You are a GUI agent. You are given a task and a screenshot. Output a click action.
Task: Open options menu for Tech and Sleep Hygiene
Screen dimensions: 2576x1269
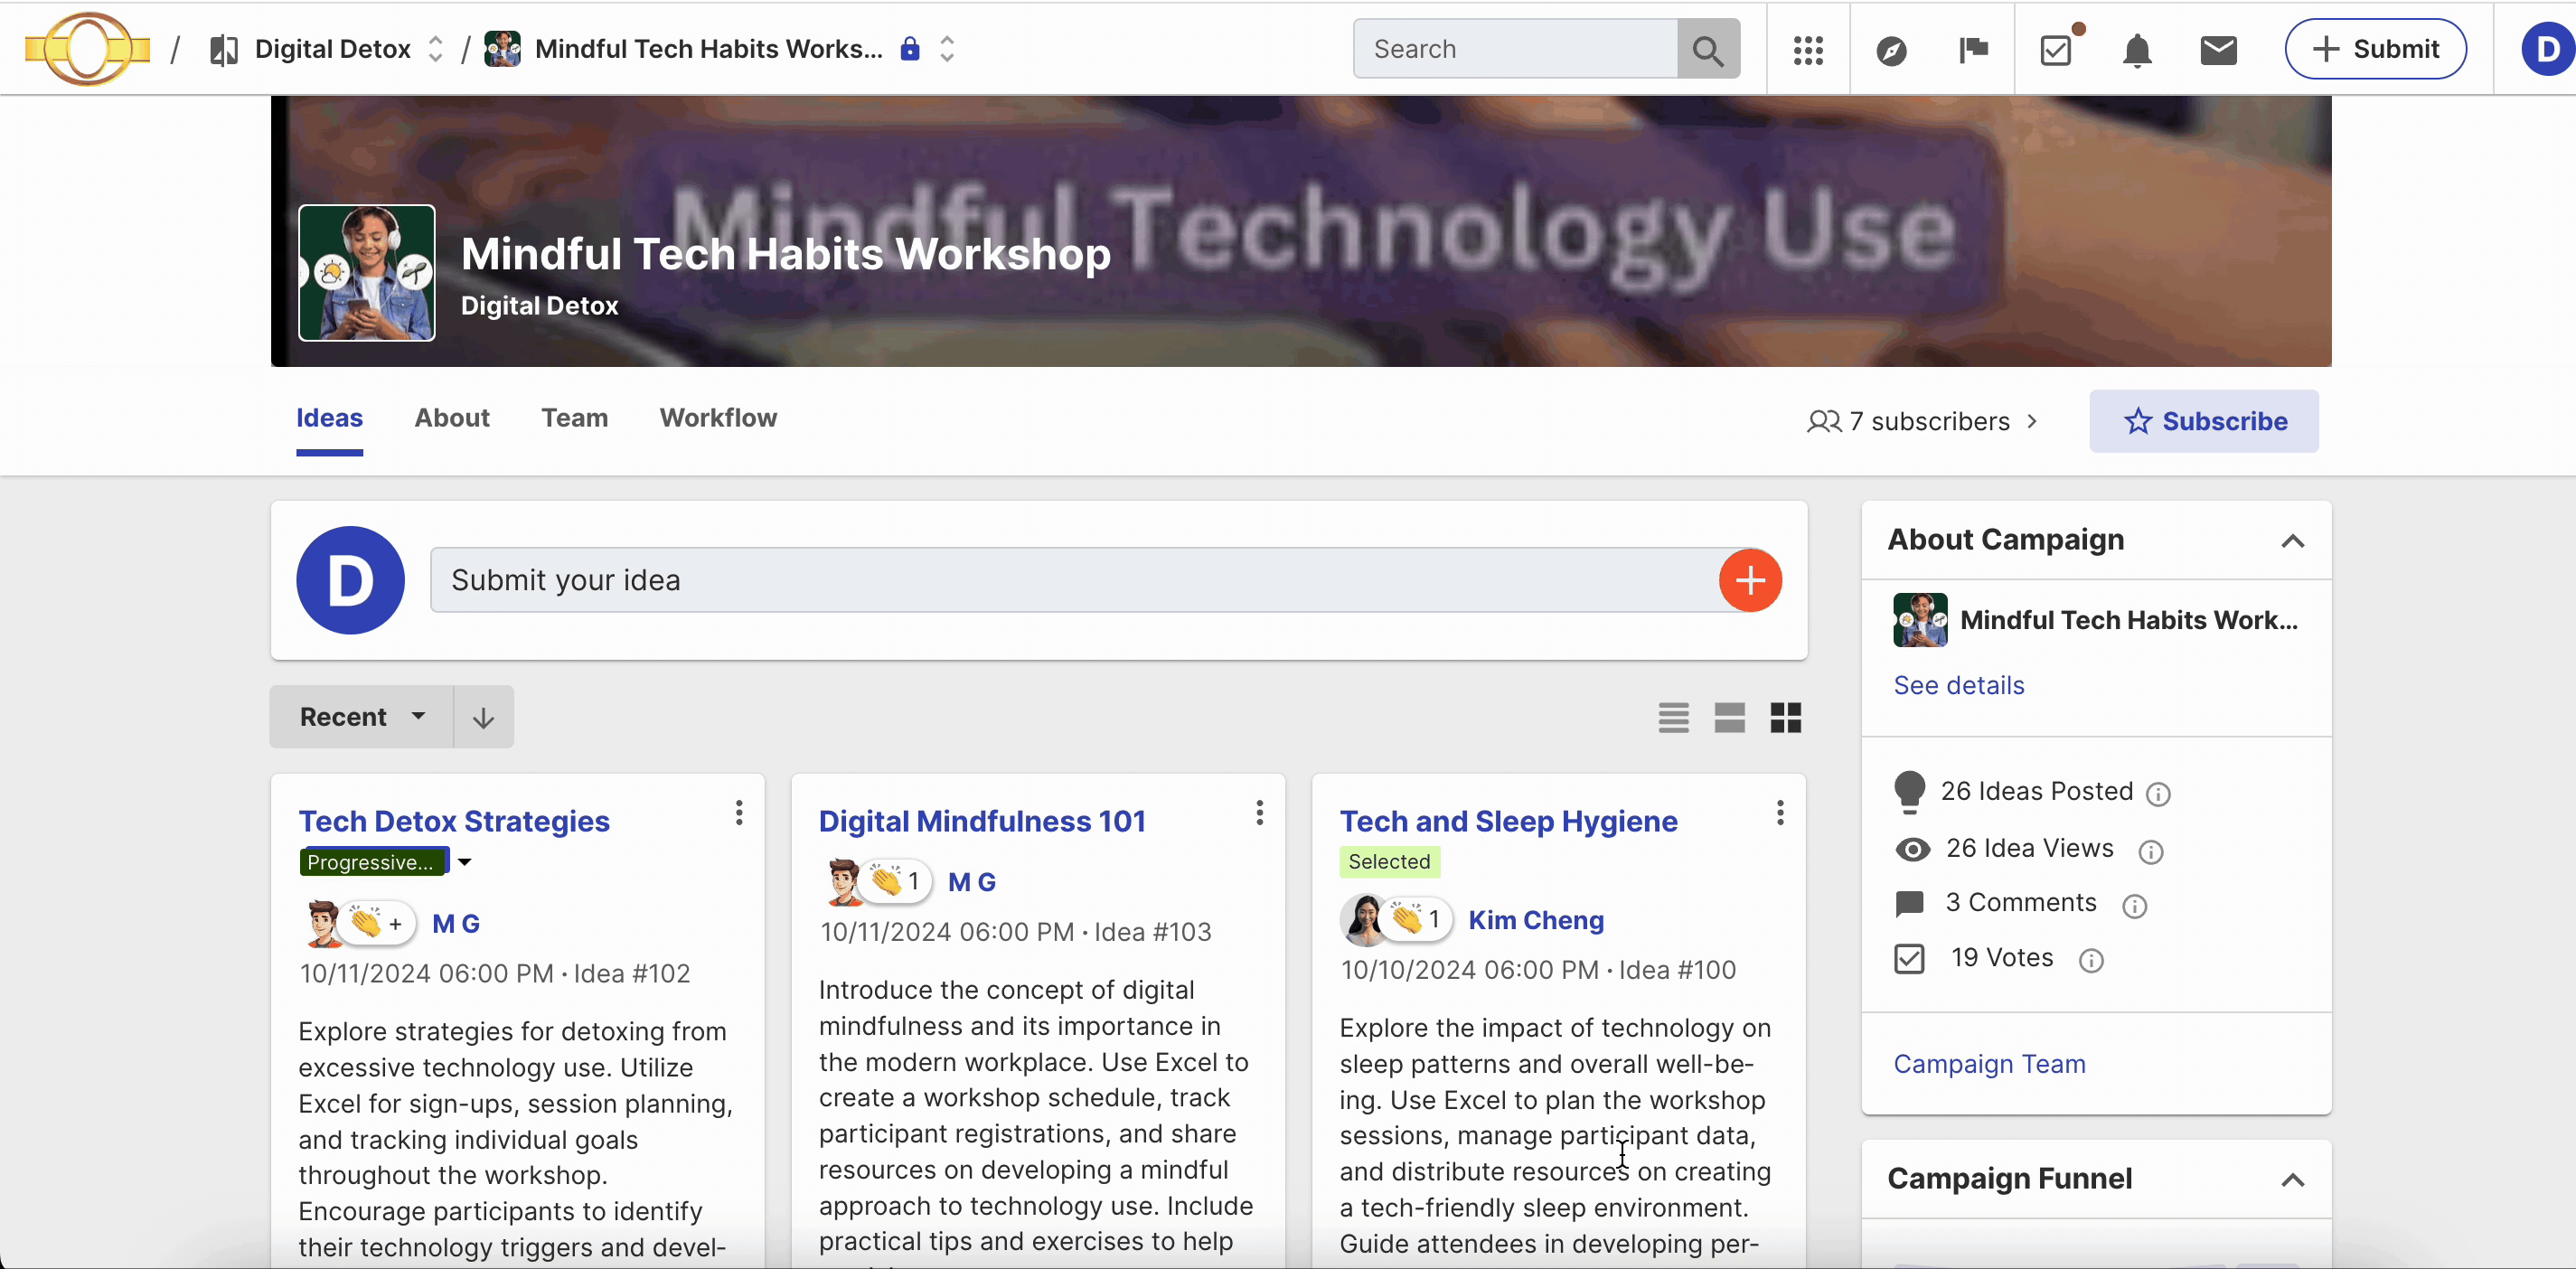1780,813
